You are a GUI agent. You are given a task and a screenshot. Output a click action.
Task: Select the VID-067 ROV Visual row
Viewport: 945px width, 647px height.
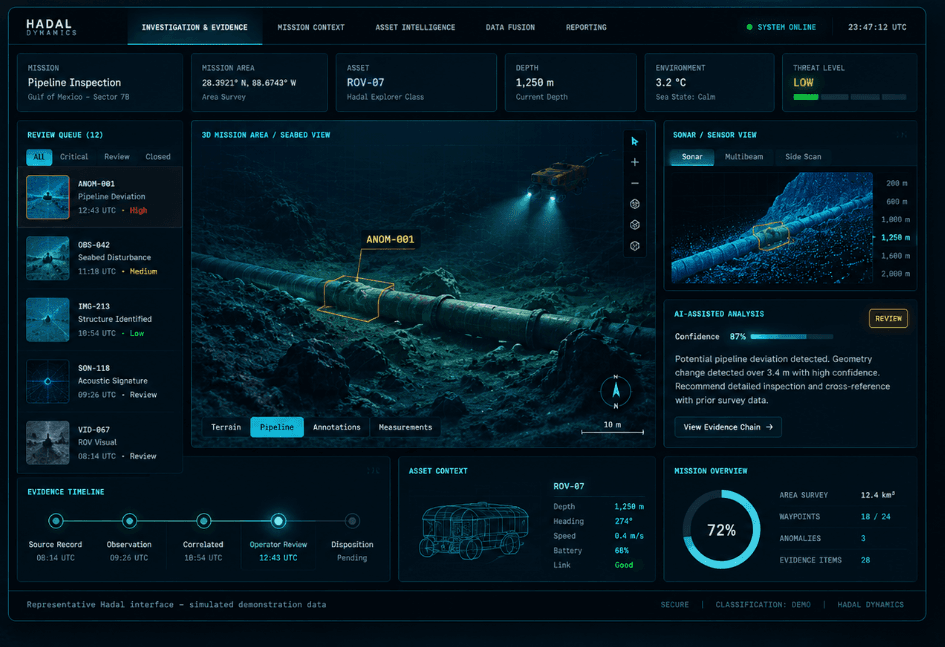point(100,443)
